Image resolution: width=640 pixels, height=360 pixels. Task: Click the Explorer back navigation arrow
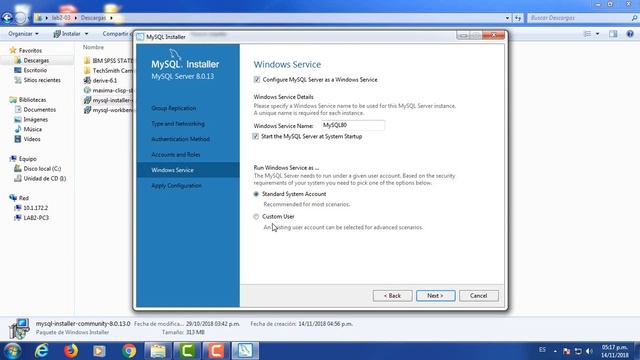7,18
